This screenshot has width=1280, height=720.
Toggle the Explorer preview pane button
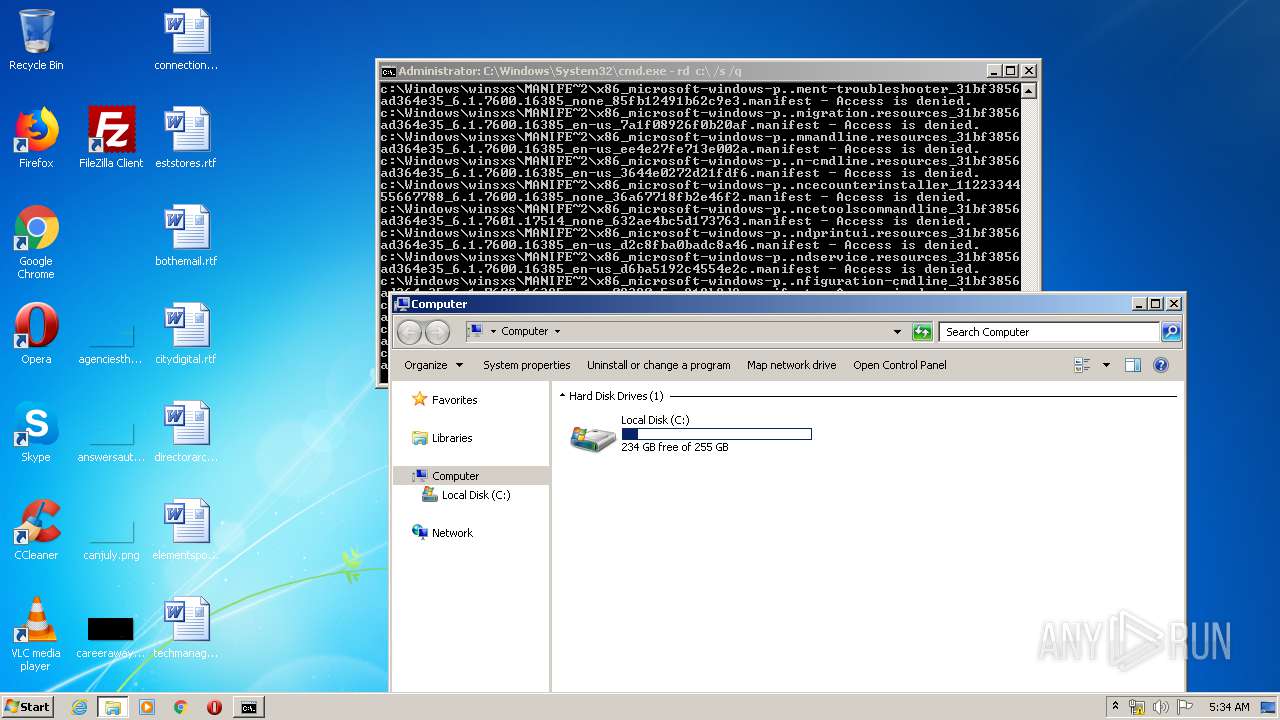pos(1133,365)
